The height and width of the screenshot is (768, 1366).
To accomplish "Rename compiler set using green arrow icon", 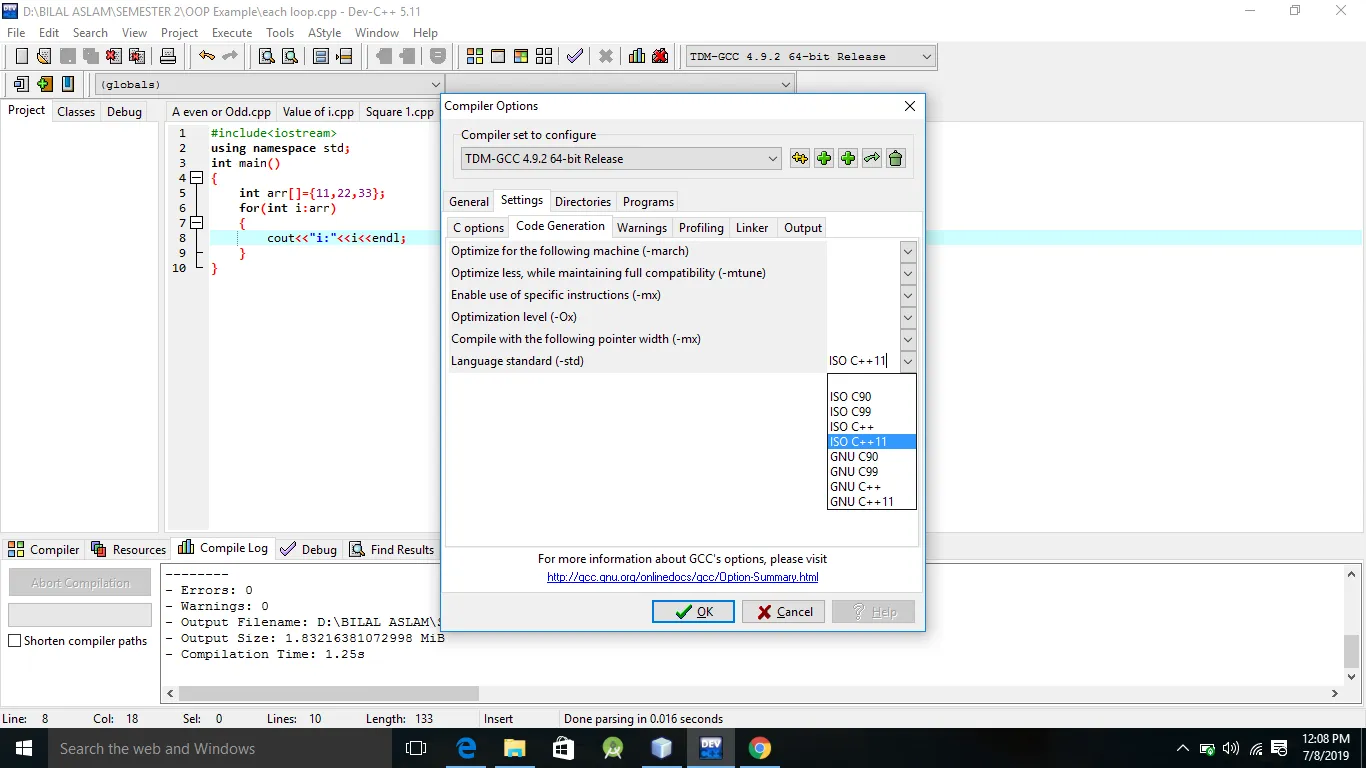I will click(x=872, y=158).
